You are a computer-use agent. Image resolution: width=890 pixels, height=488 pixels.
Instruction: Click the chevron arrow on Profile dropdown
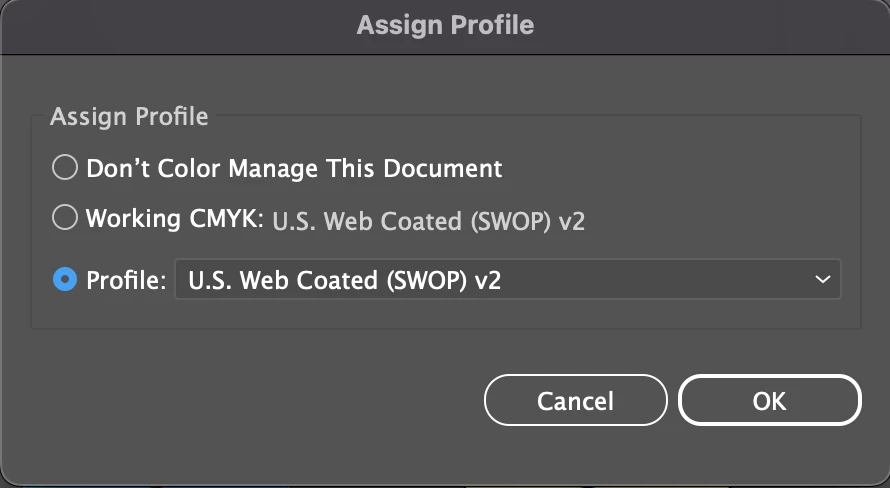coord(823,280)
